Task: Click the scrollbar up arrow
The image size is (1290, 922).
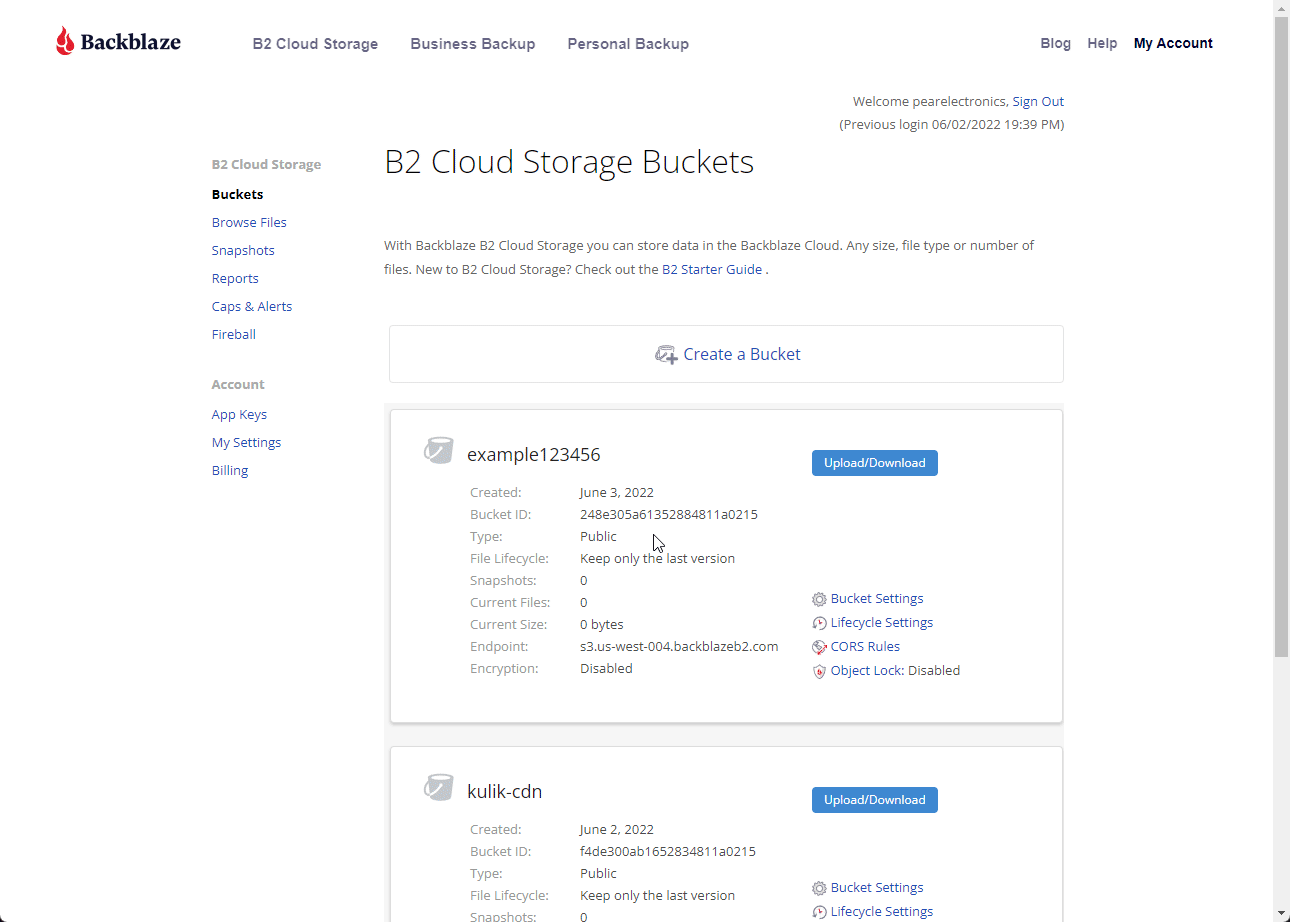Action: (1281, 8)
